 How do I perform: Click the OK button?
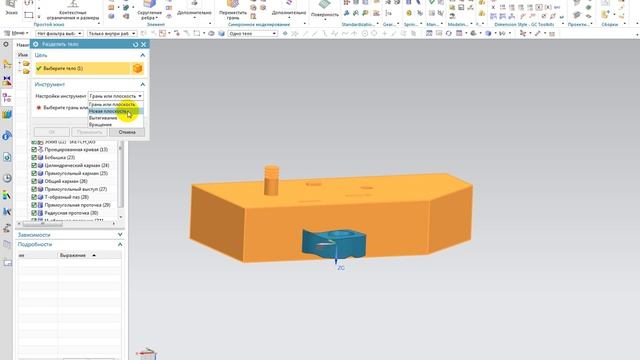click(52, 132)
